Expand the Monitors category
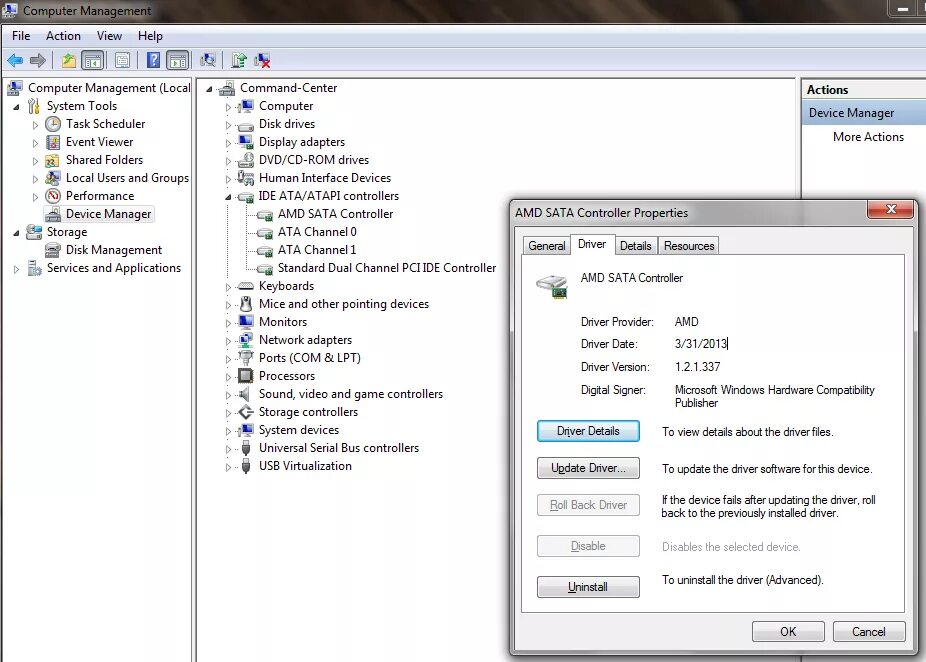 pos(229,323)
